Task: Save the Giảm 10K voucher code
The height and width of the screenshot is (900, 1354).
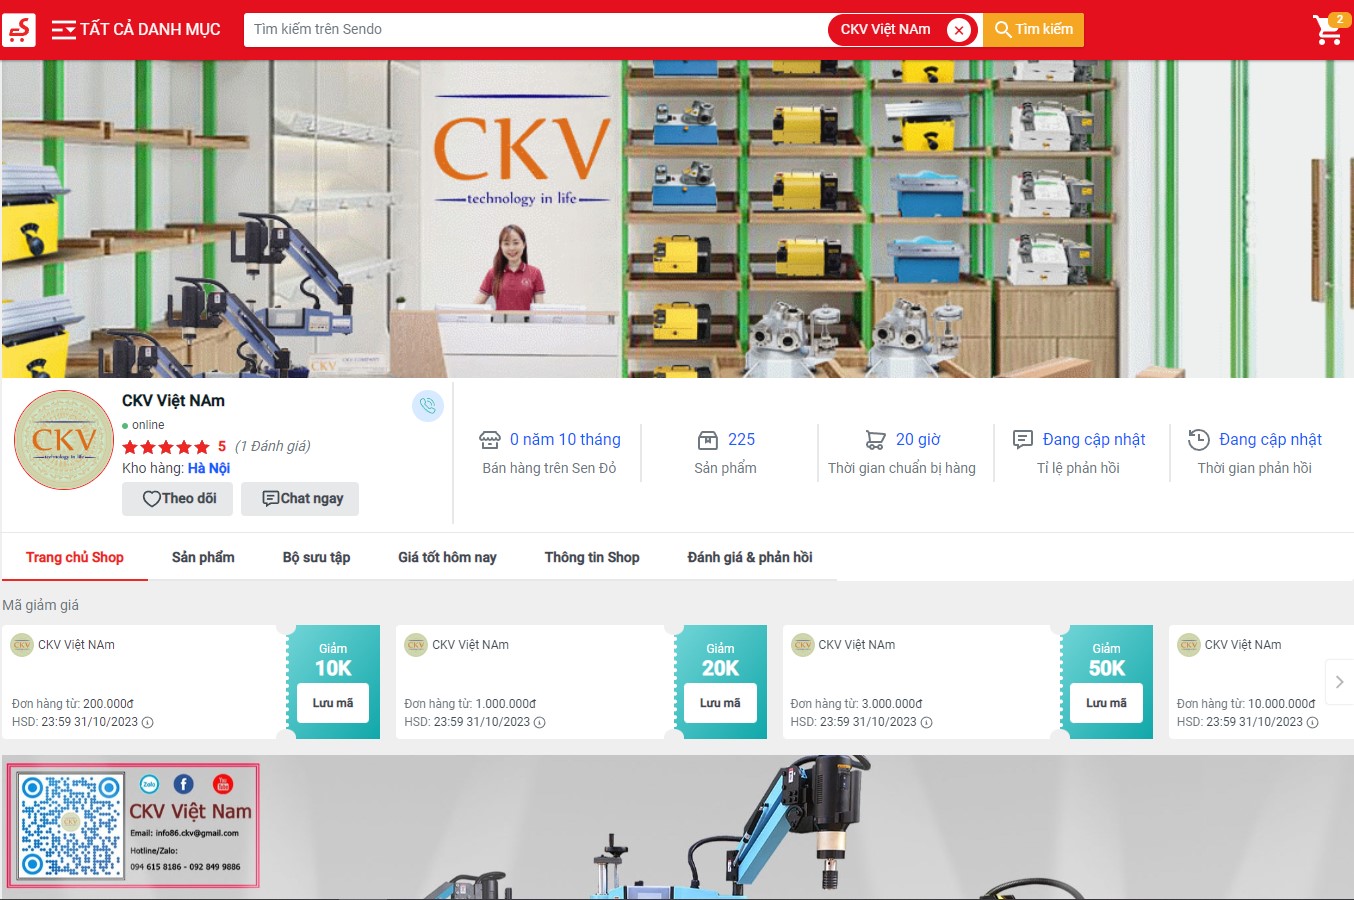Action: [x=333, y=703]
